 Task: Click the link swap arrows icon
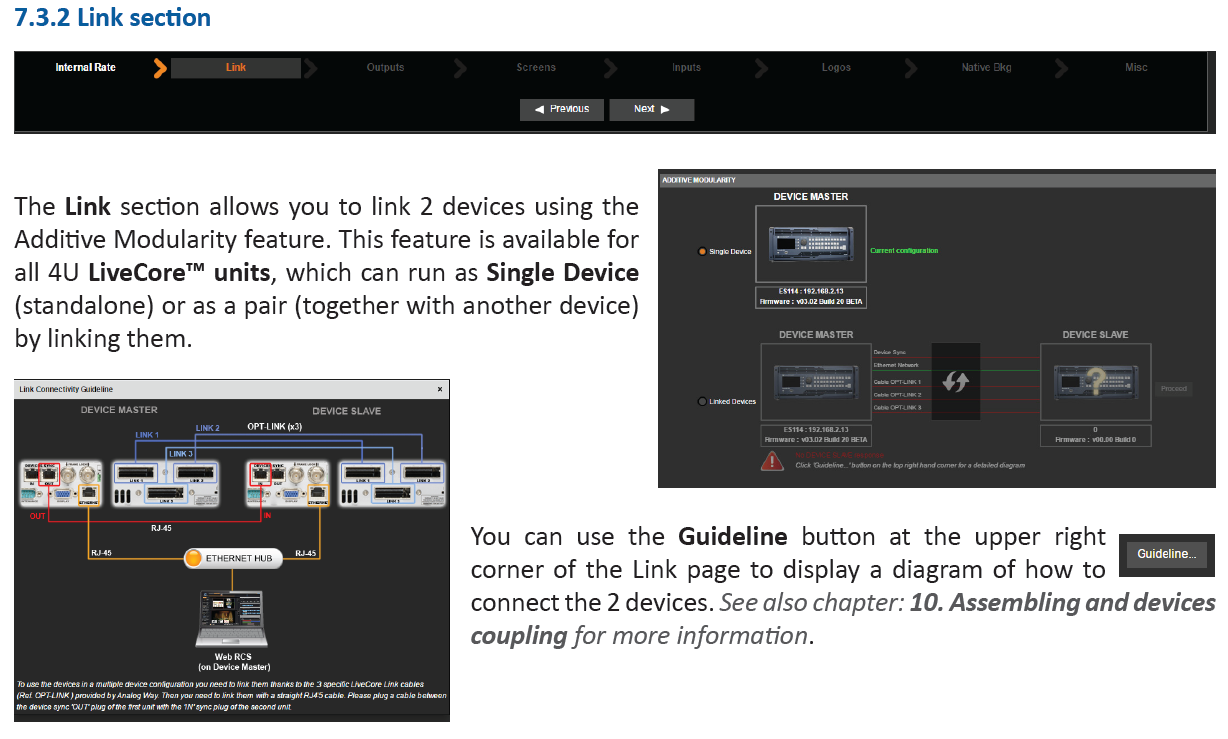[955, 381]
